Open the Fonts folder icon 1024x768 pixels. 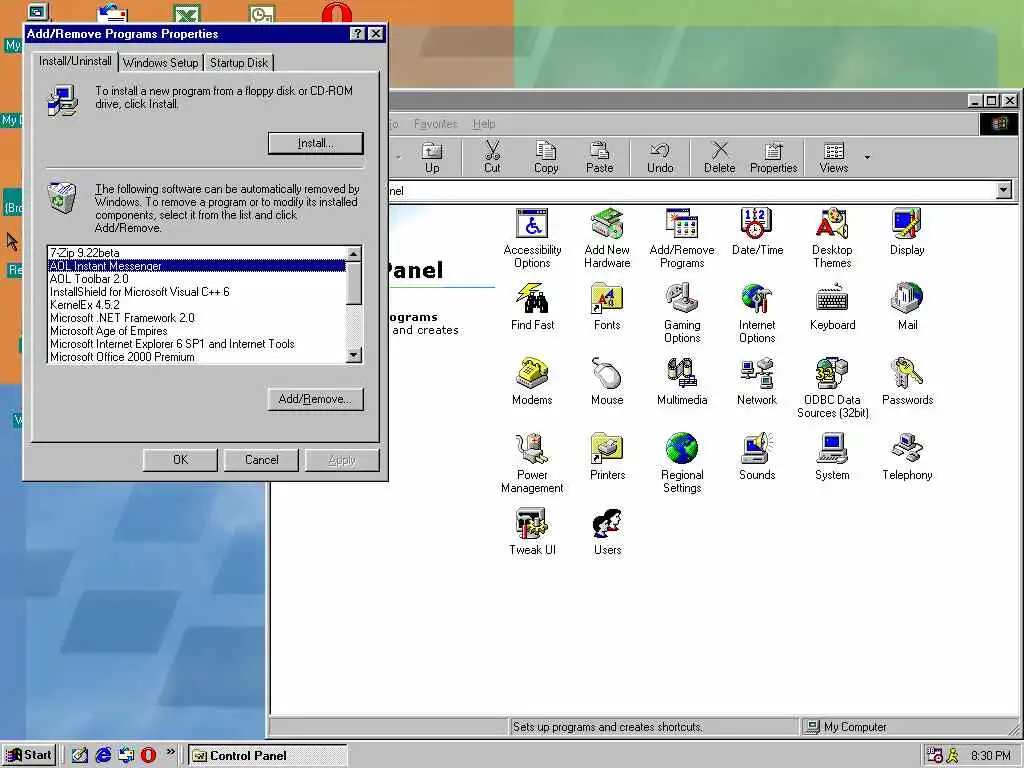click(607, 307)
